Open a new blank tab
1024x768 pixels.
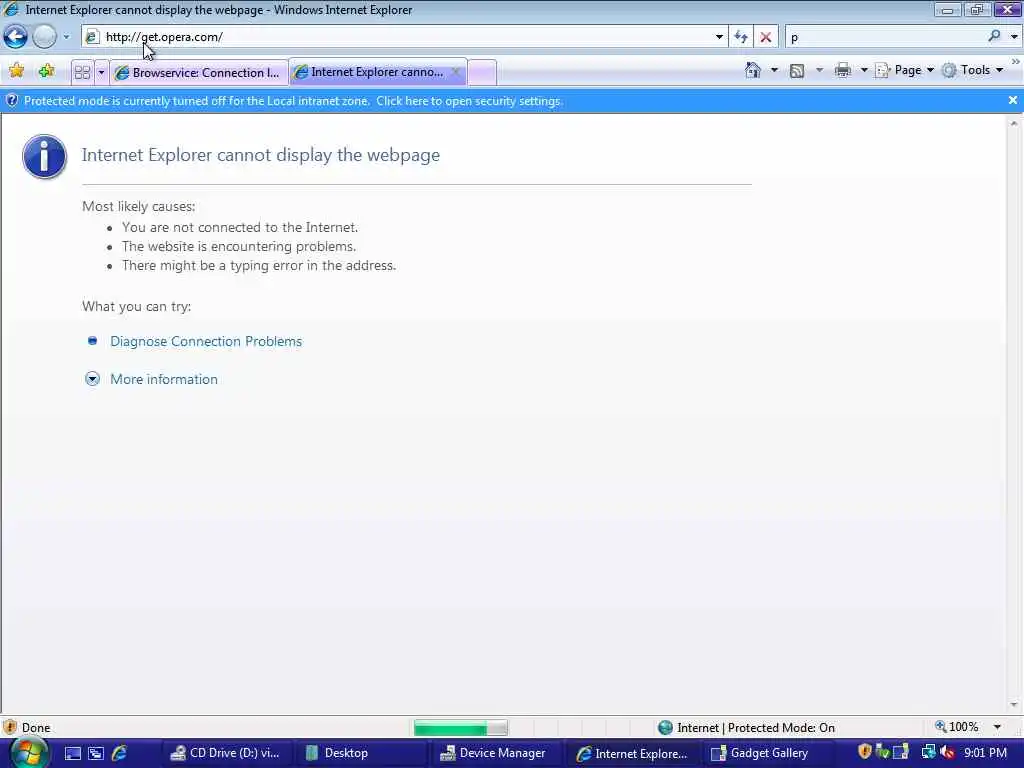coord(482,72)
